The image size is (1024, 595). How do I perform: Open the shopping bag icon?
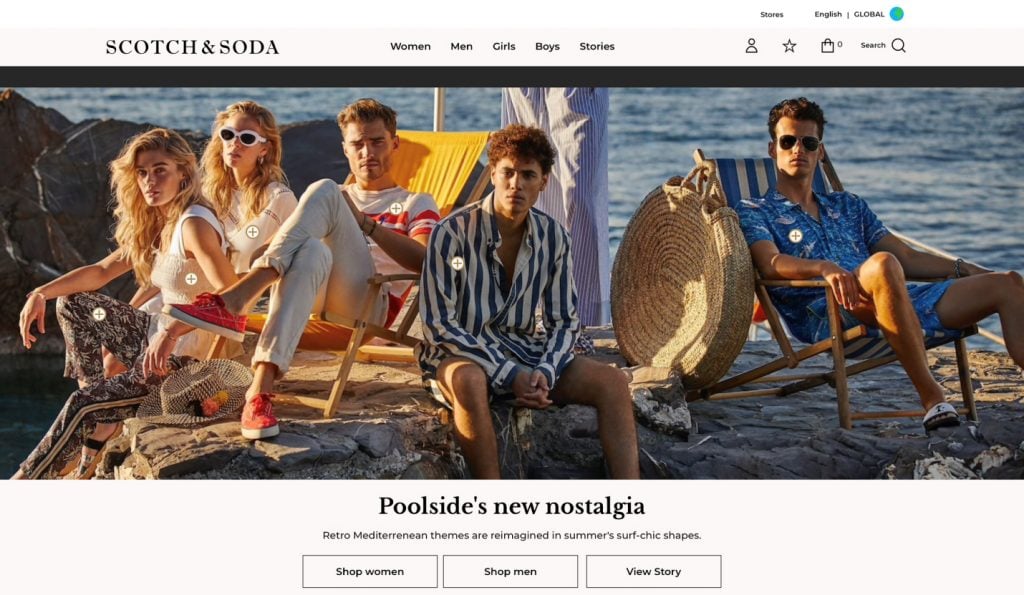click(827, 45)
